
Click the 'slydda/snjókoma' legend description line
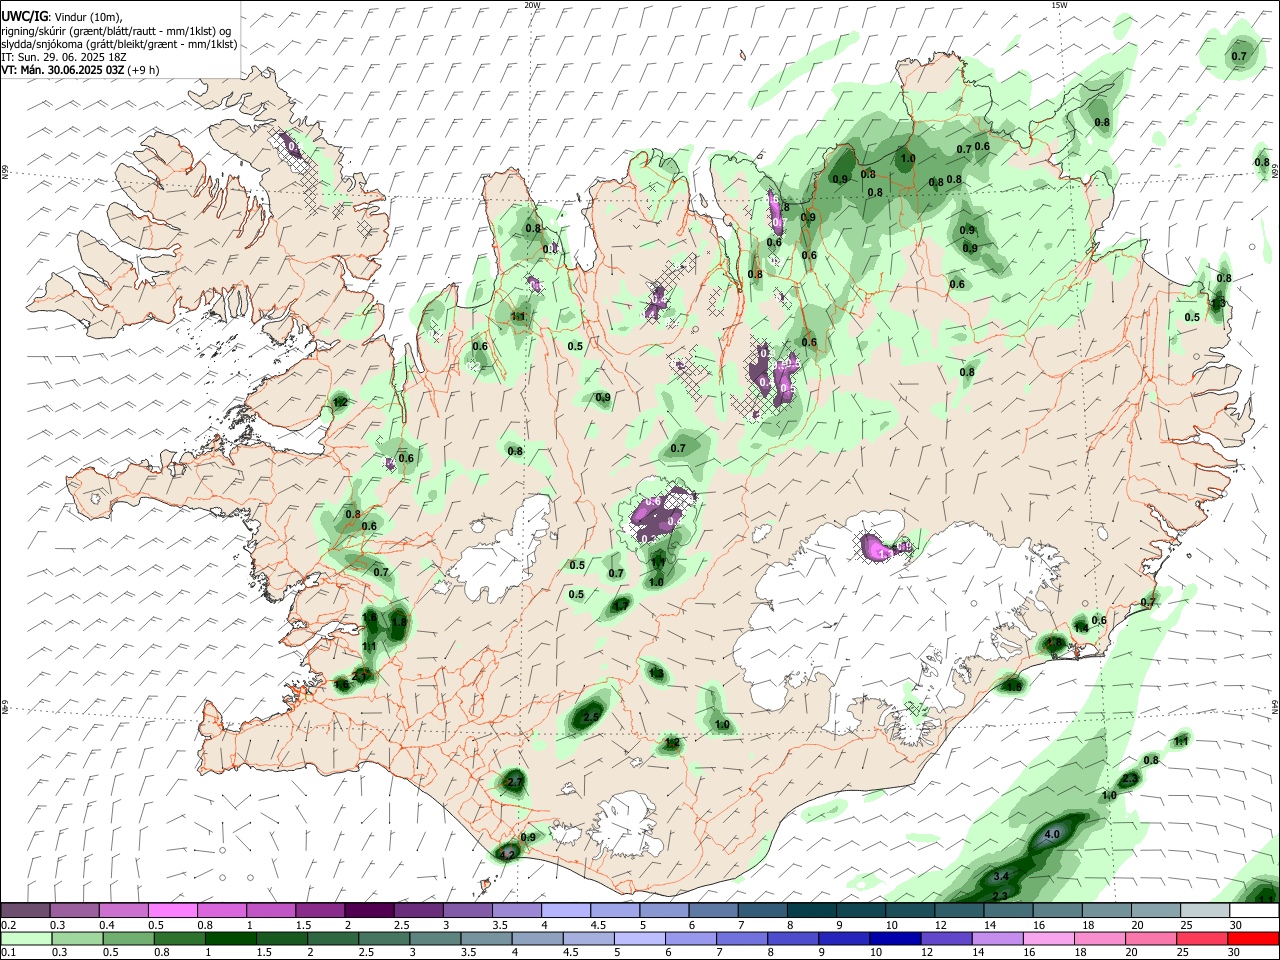119,44
